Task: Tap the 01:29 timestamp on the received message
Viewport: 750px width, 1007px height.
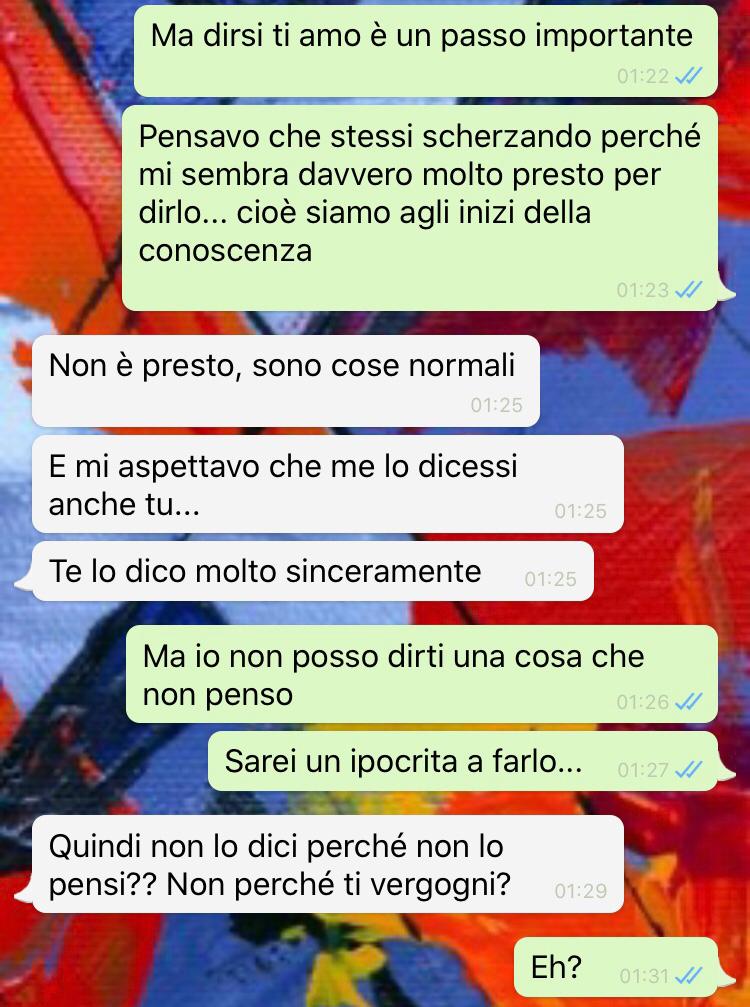Action: [580, 890]
